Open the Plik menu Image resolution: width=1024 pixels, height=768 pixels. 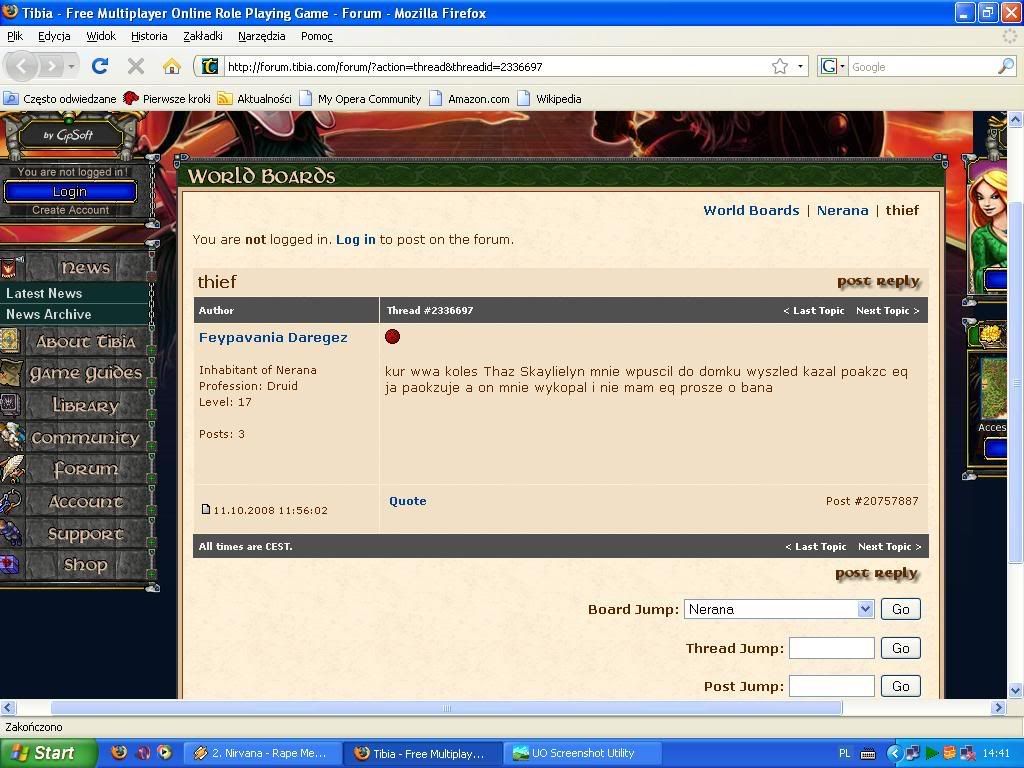pos(15,36)
